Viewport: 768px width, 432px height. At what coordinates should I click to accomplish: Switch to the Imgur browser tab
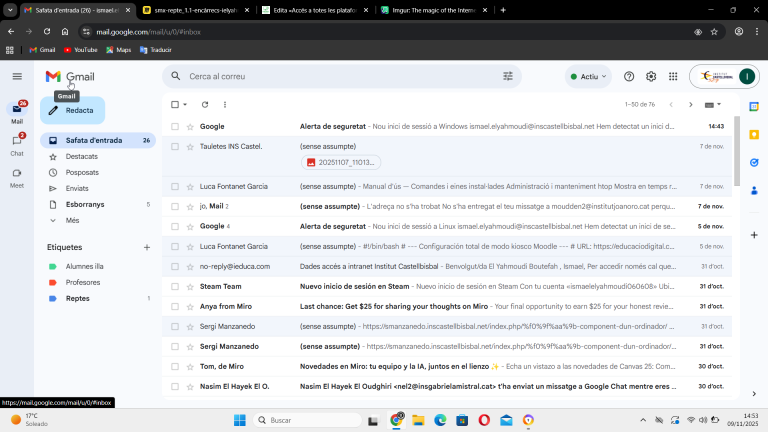tap(432, 10)
